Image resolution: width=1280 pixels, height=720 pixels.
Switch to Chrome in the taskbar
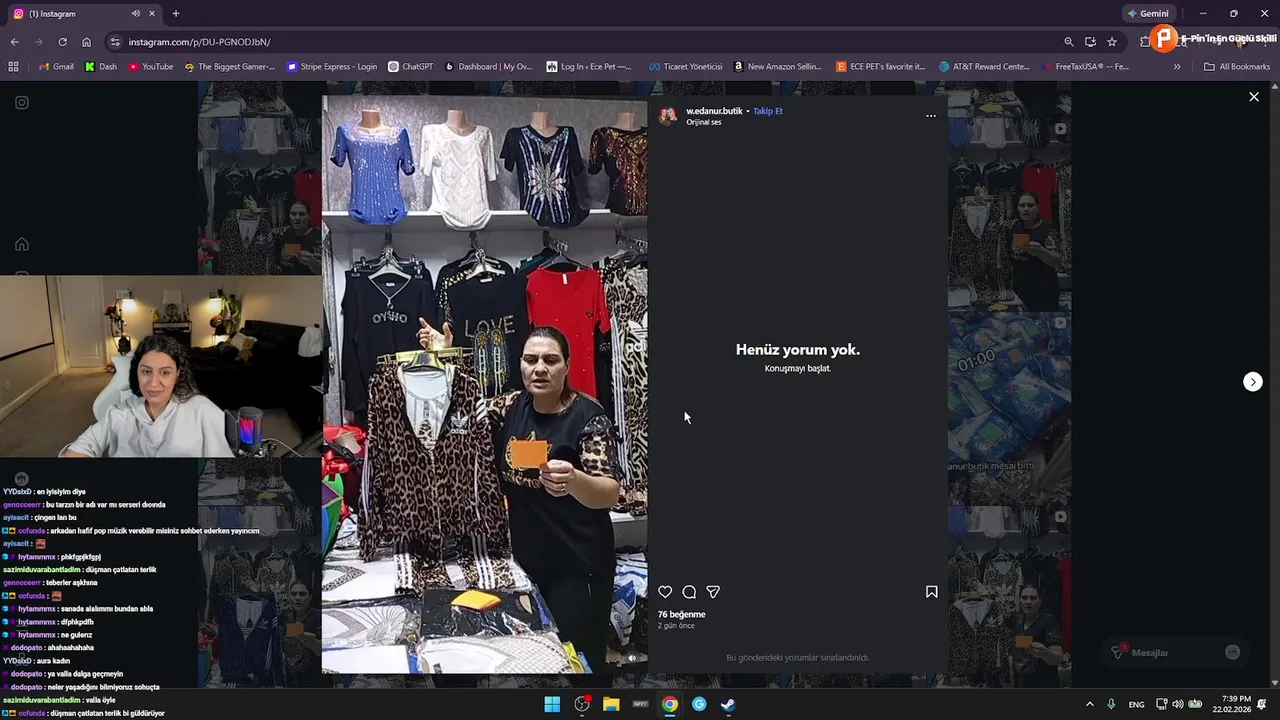[670, 704]
